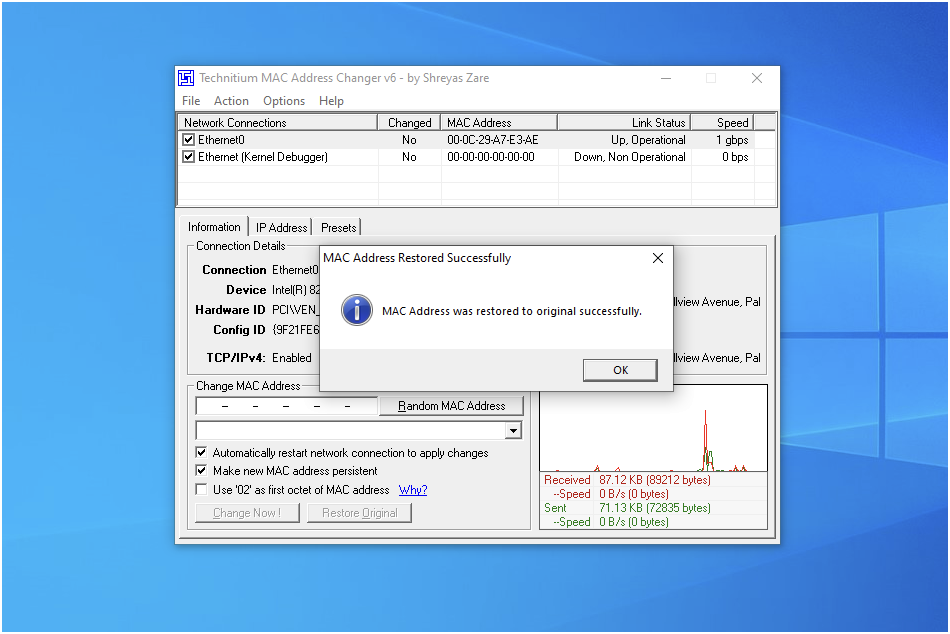Enable Use '02' as first octet

click(x=201, y=490)
